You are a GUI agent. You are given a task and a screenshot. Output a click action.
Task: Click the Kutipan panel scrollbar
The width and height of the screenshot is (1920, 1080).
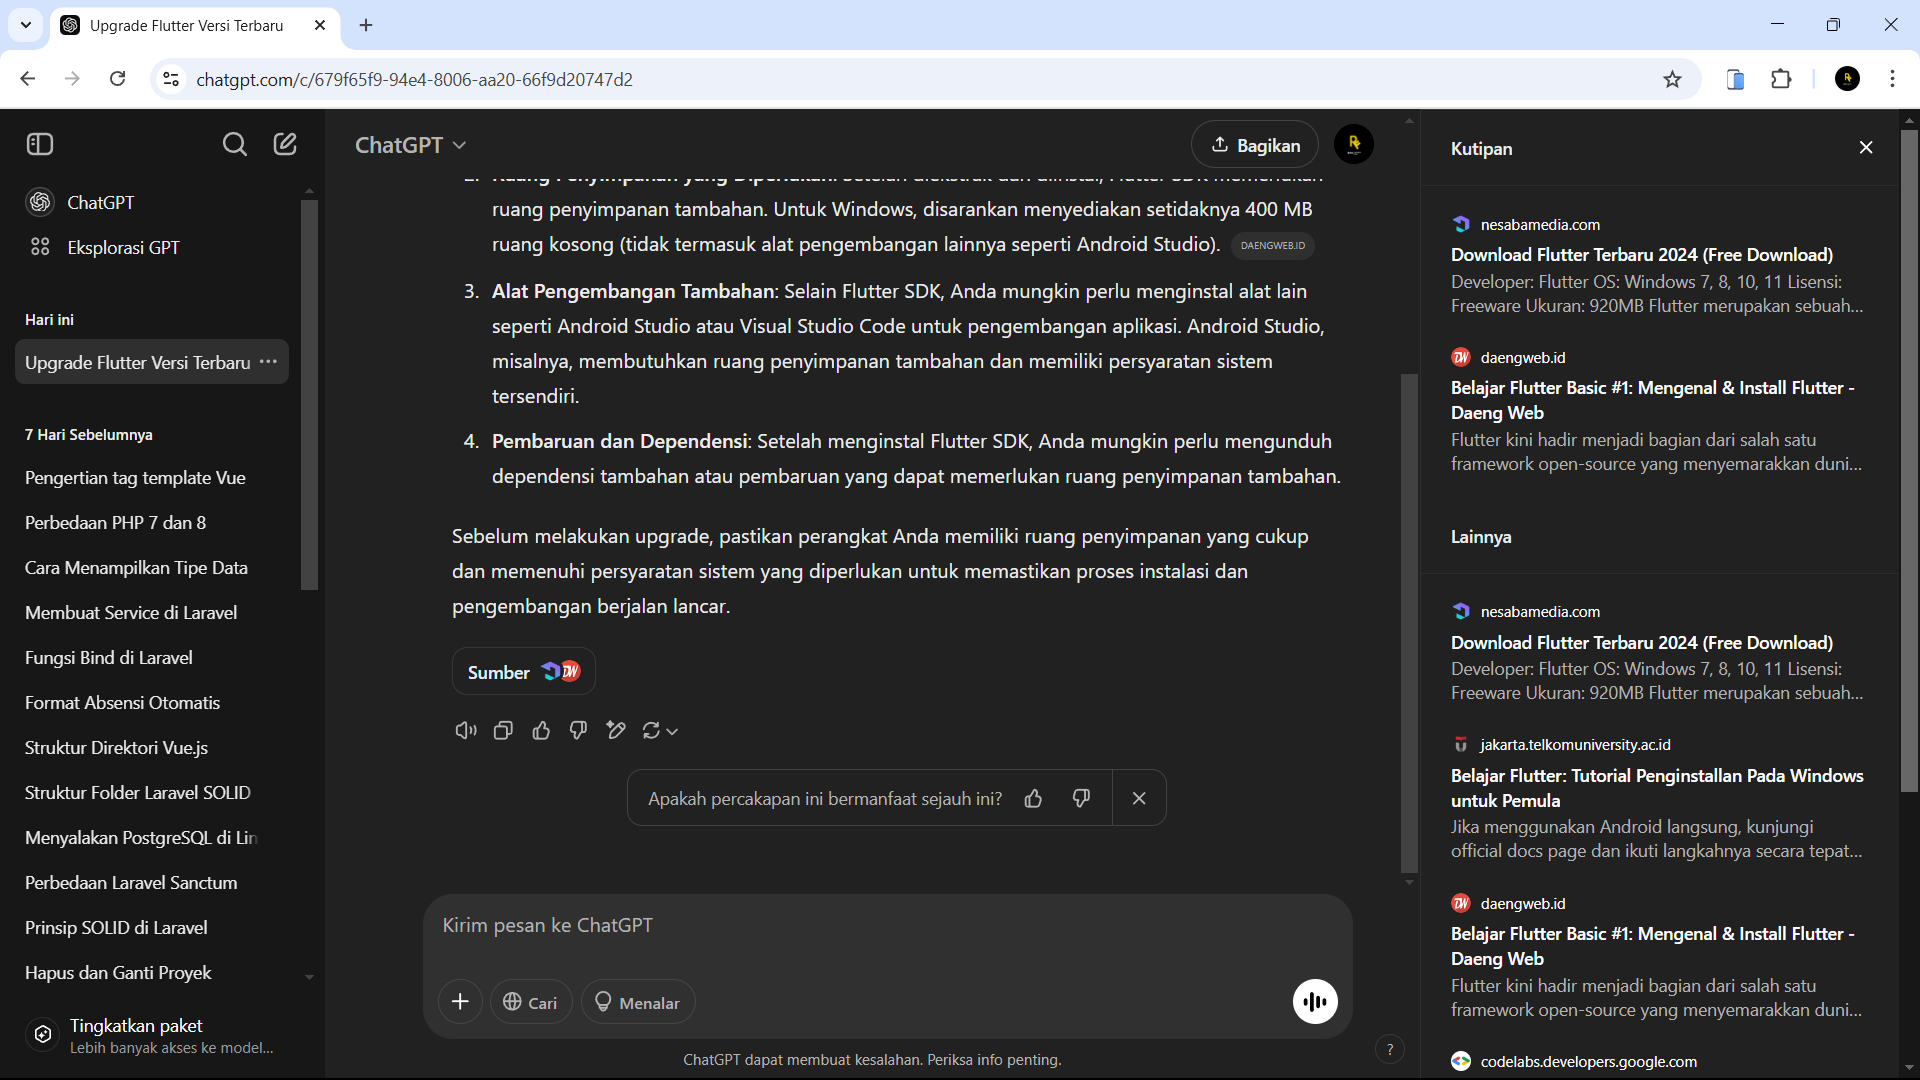pos(1909,460)
